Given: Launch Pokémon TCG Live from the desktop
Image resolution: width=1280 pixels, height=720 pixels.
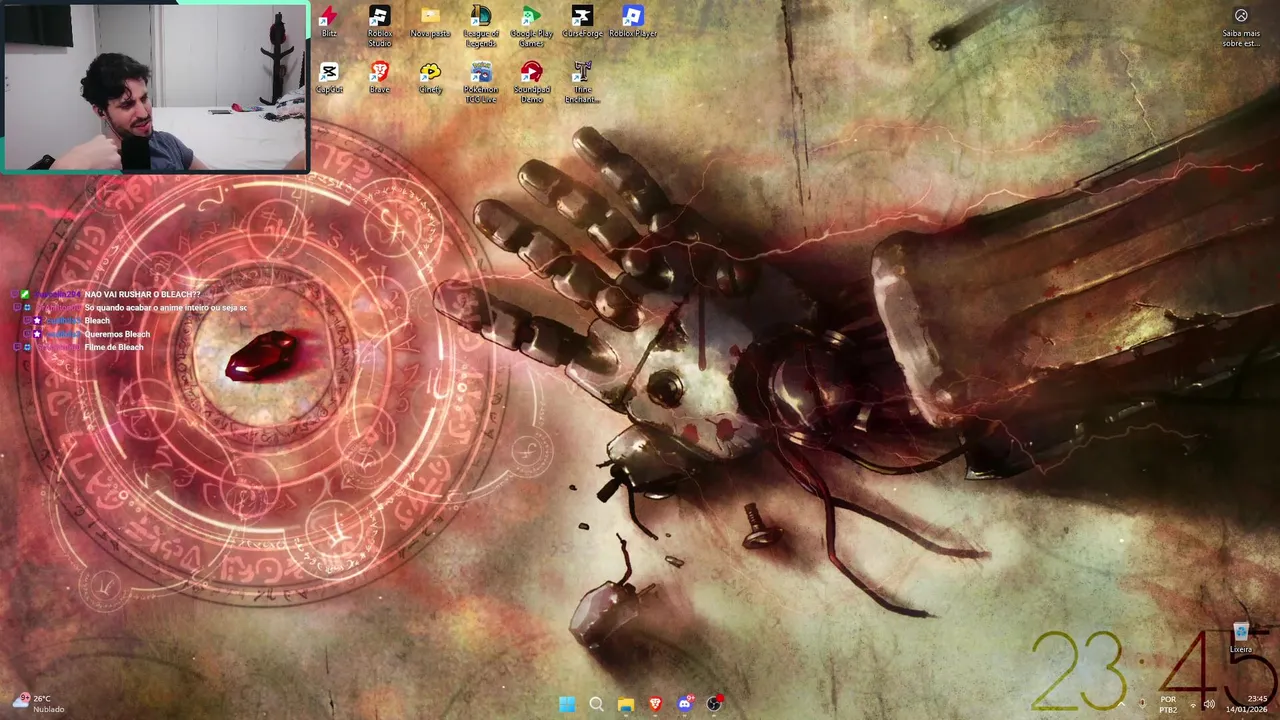Looking at the screenshot, I should (x=481, y=82).
